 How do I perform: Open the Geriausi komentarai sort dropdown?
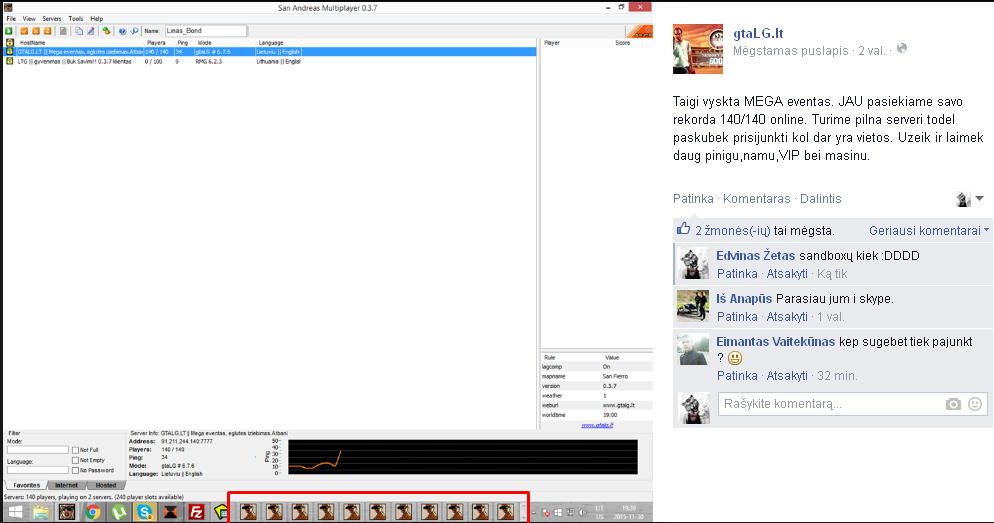pos(929,231)
